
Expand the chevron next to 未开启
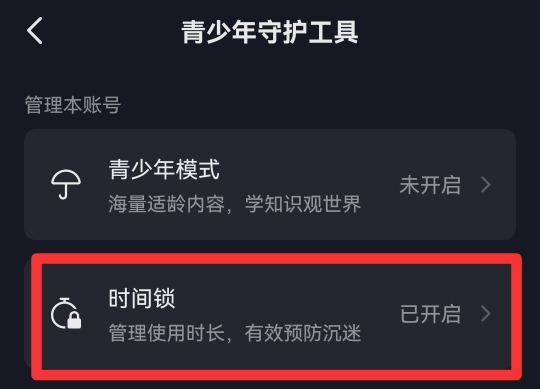(486, 185)
